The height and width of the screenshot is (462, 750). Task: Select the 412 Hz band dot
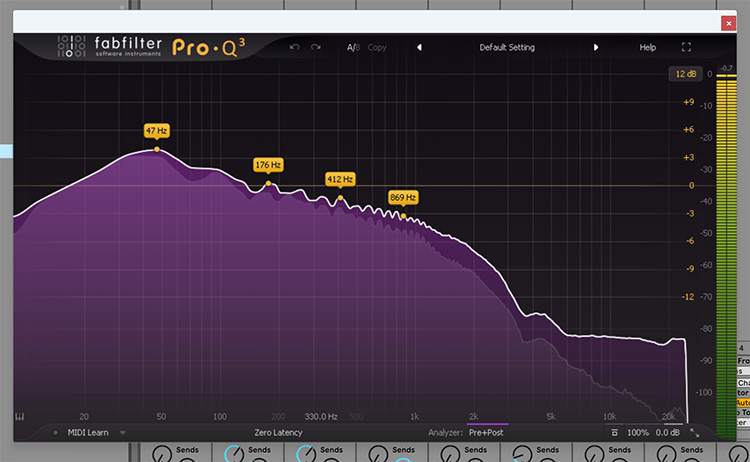341,198
